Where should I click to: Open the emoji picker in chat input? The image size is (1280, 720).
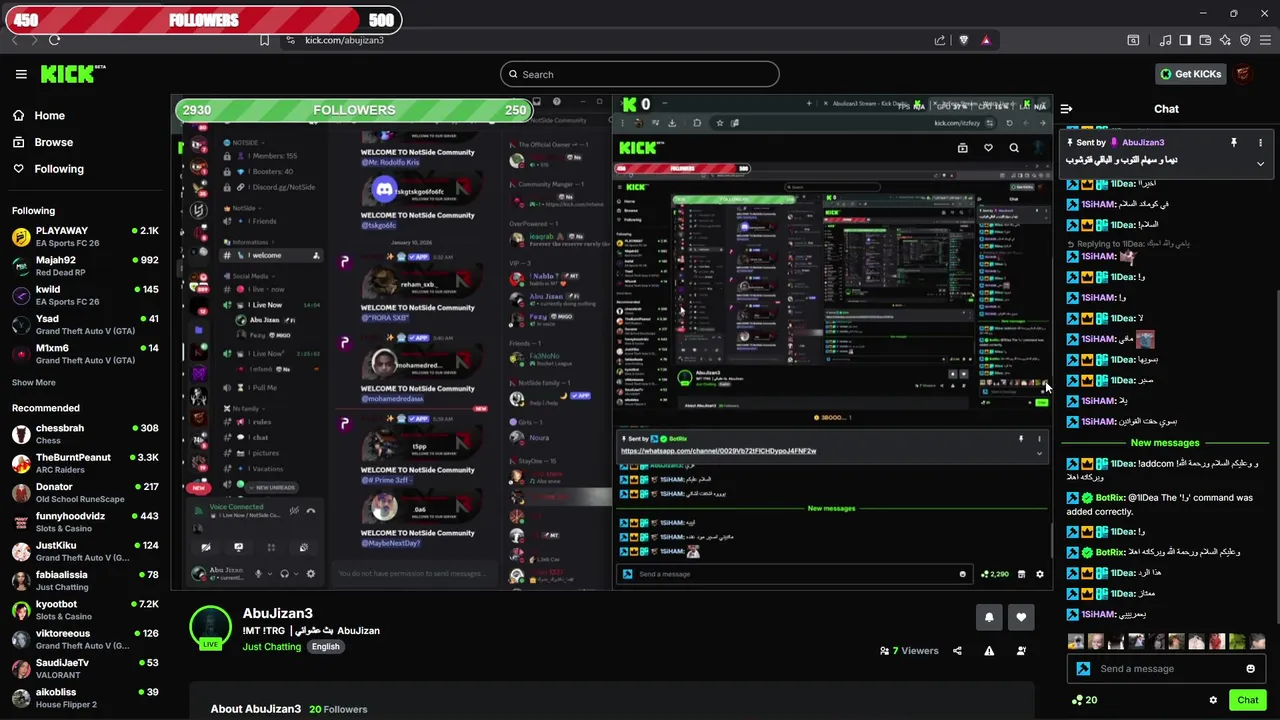[1250, 669]
